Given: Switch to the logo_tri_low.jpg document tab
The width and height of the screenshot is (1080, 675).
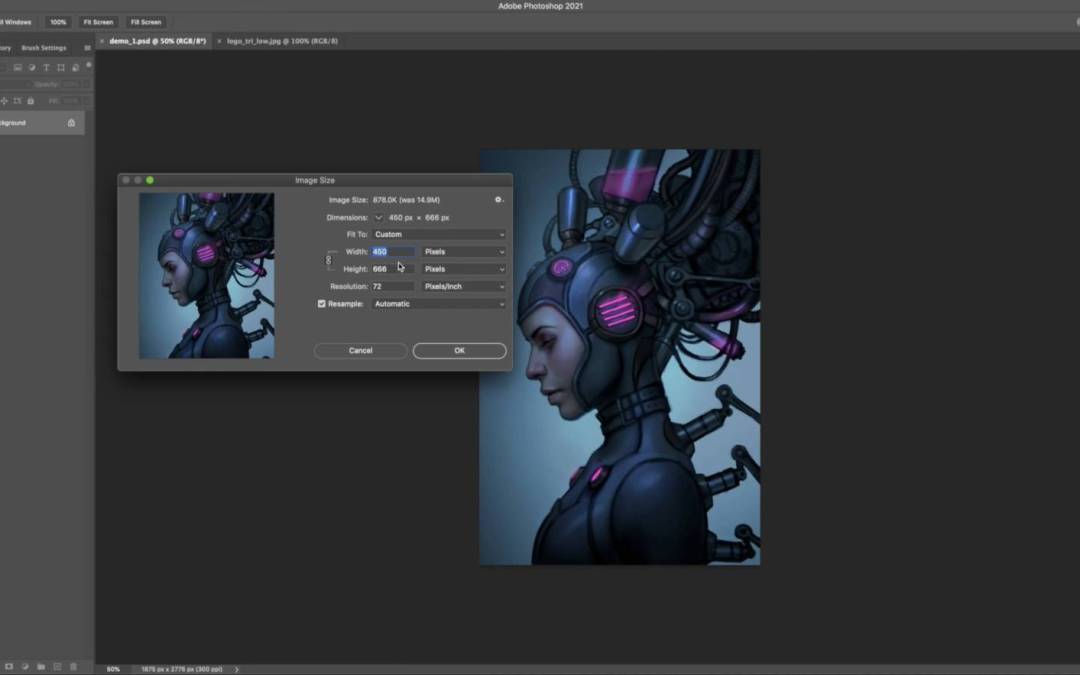Looking at the screenshot, I should point(282,41).
